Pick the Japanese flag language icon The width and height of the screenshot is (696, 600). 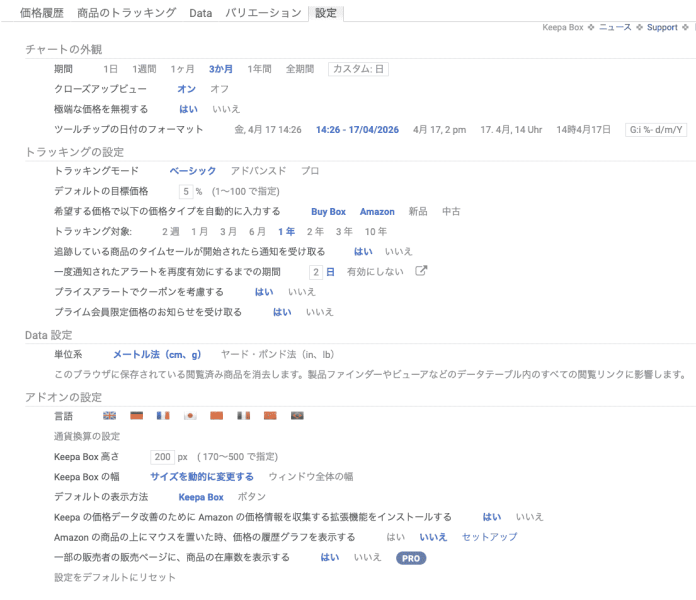190,415
